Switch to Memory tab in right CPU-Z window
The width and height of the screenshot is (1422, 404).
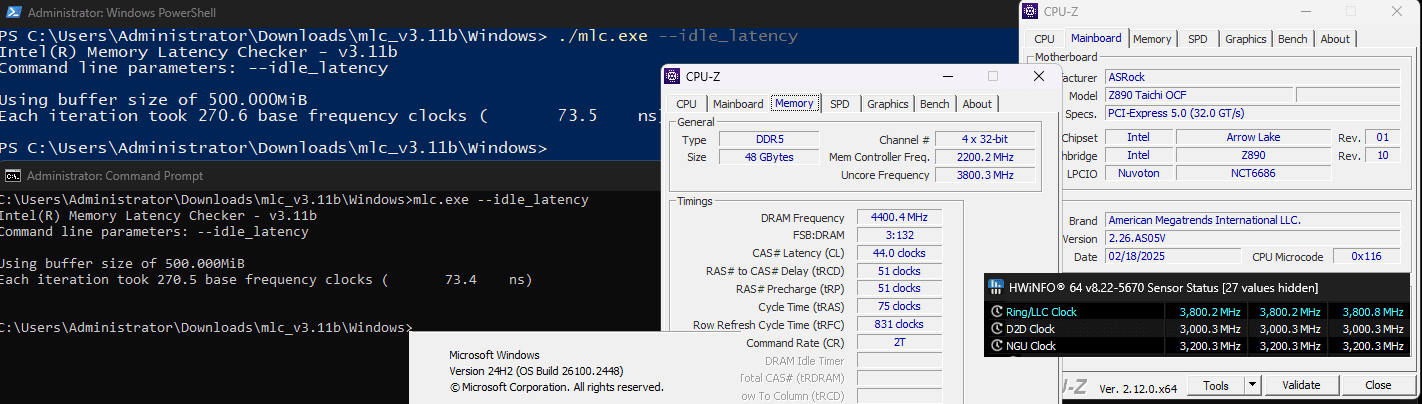tap(1152, 39)
